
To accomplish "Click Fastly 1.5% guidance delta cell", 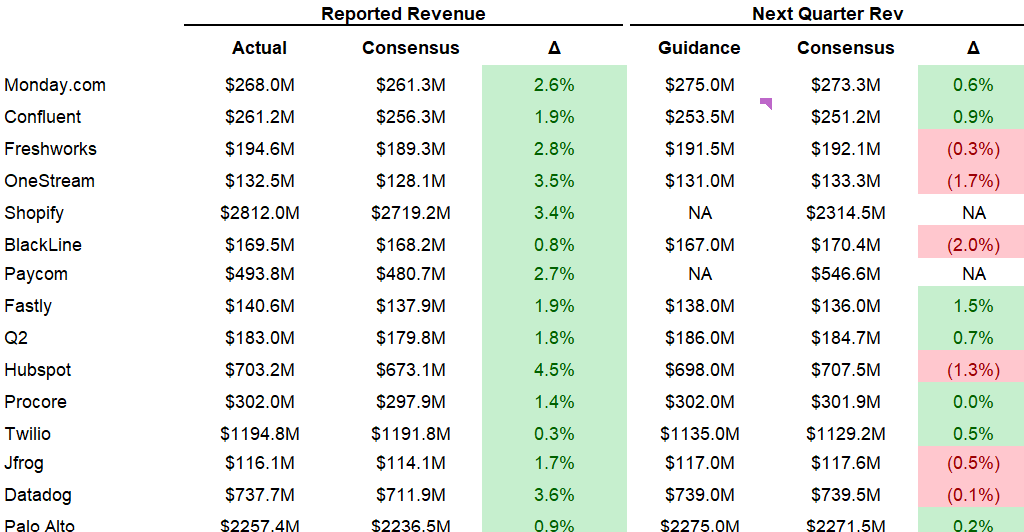I will 971,302.
